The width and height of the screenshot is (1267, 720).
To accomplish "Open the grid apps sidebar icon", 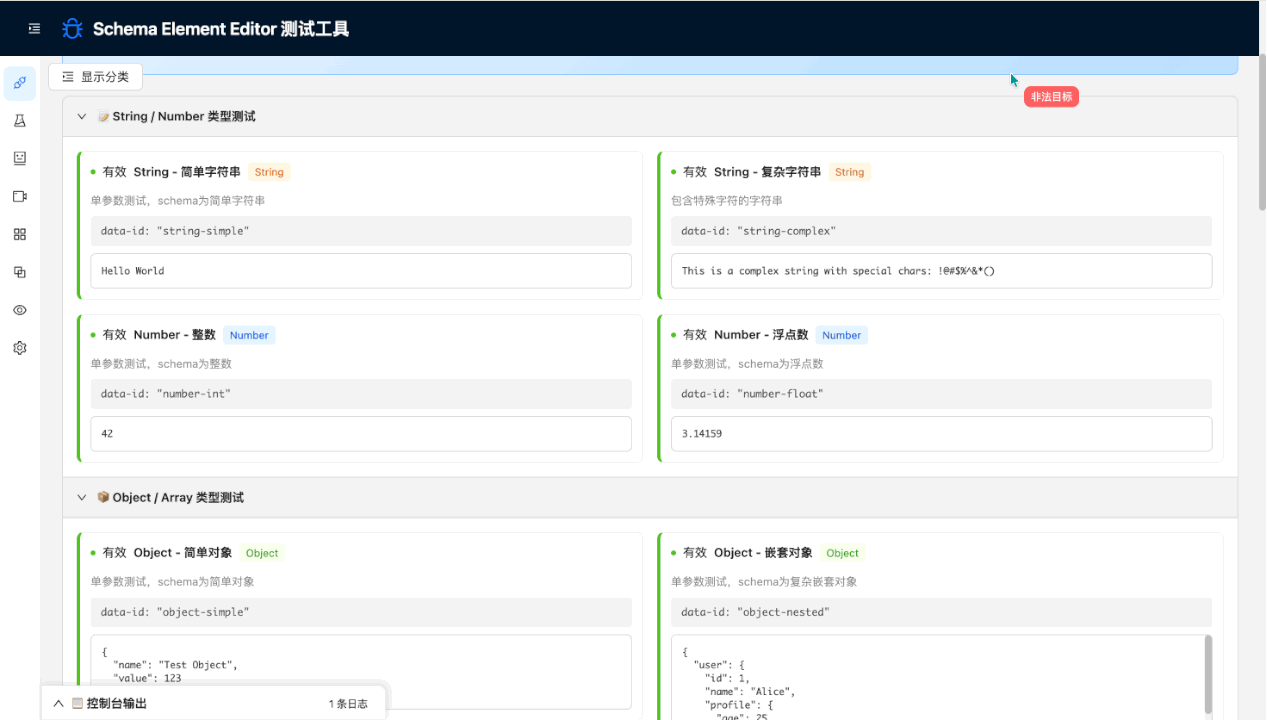I will coord(20,234).
